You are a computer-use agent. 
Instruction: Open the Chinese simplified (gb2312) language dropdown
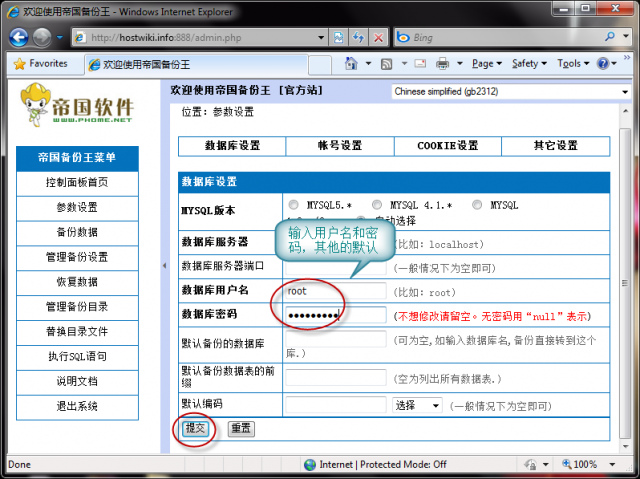click(508, 92)
